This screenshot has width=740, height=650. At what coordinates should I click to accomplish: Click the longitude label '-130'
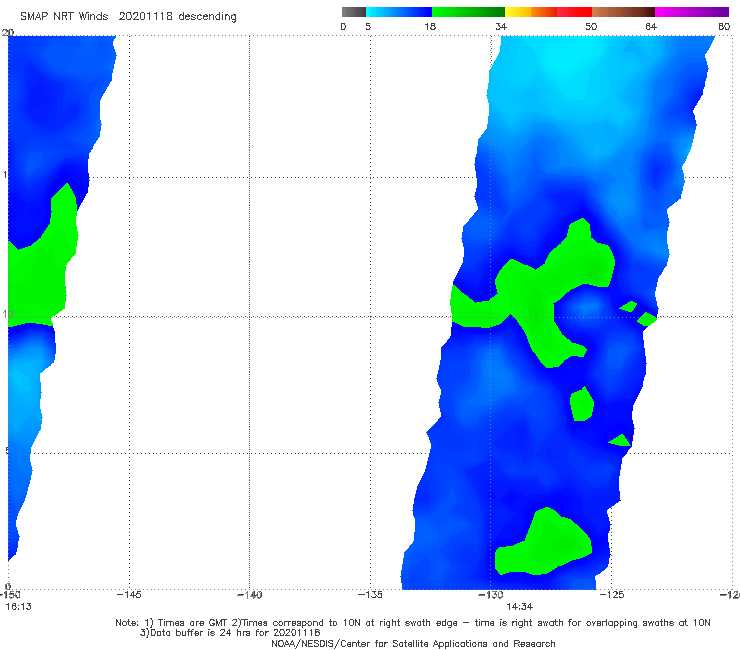tap(491, 595)
